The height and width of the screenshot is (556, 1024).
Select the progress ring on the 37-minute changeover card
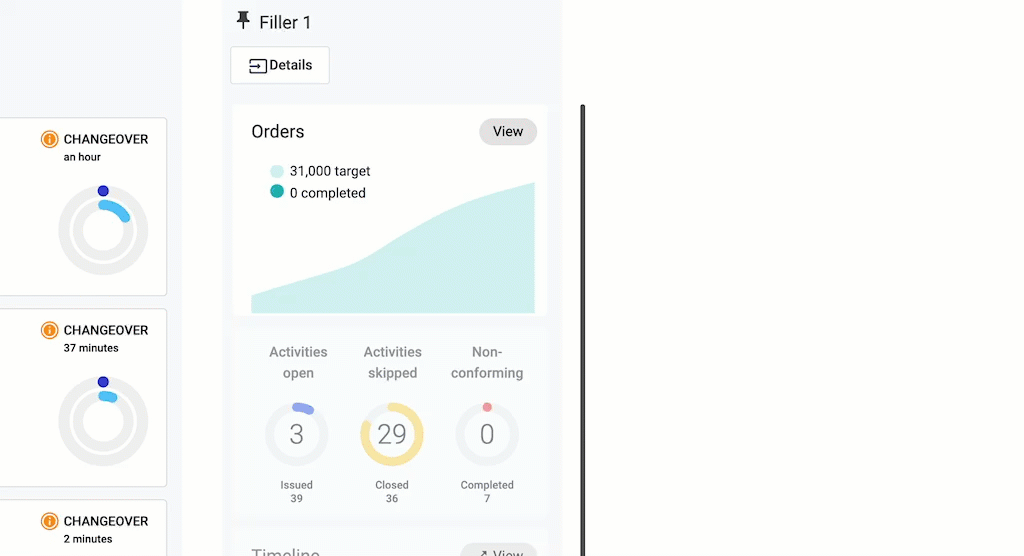[x=103, y=421]
